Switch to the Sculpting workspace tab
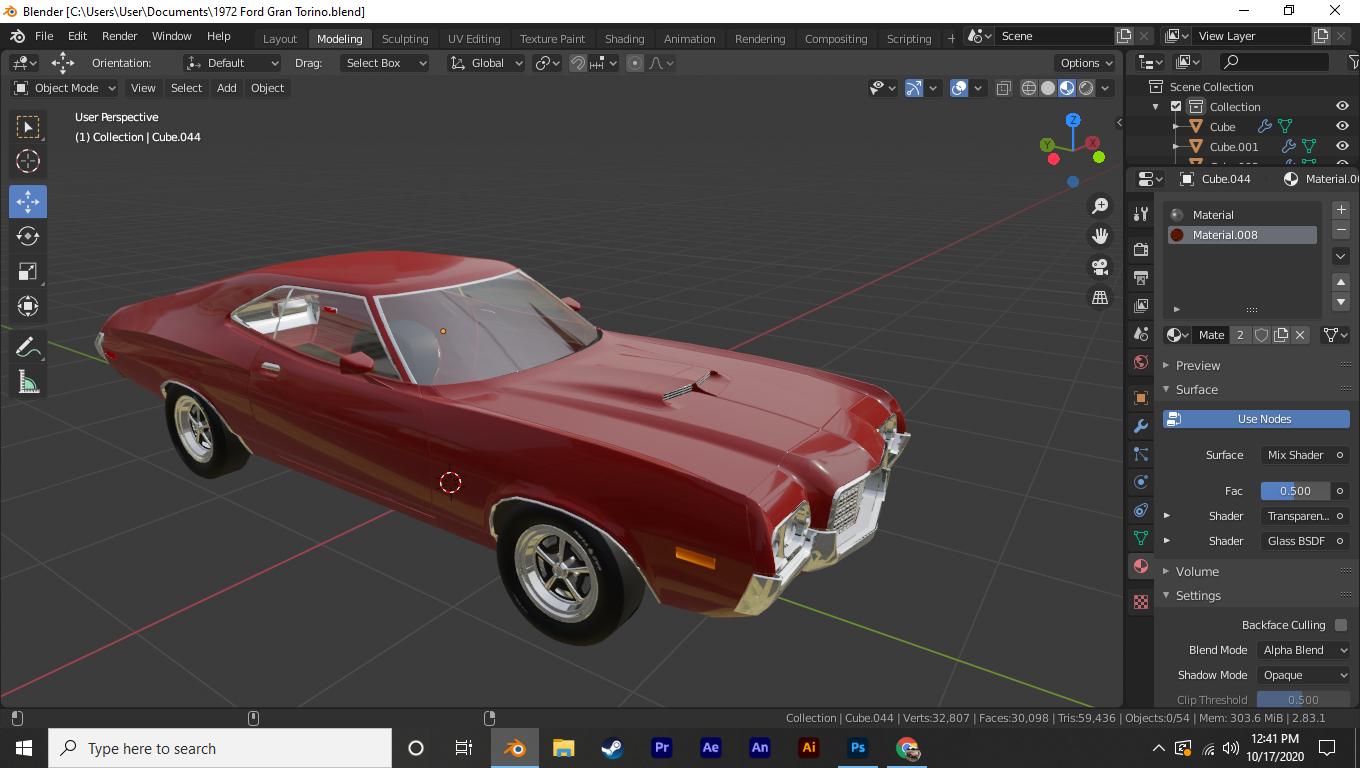 point(405,39)
